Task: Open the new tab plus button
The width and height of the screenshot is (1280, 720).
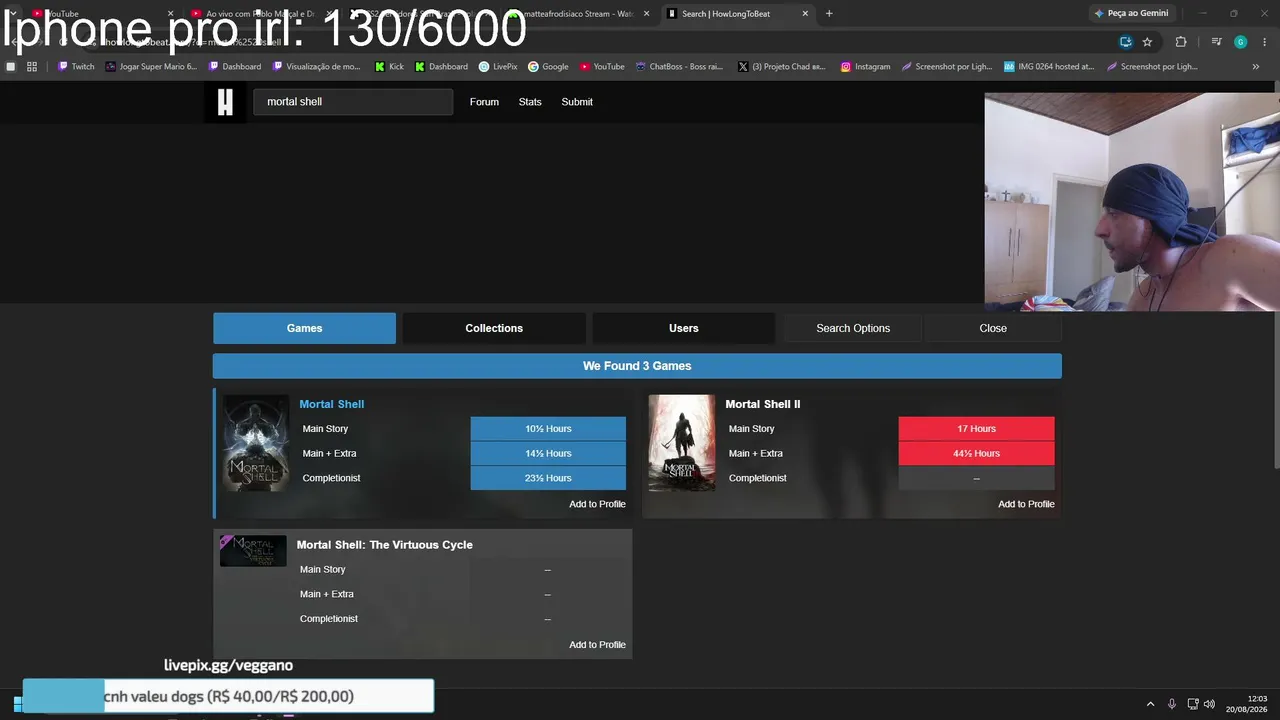Action: tap(829, 14)
